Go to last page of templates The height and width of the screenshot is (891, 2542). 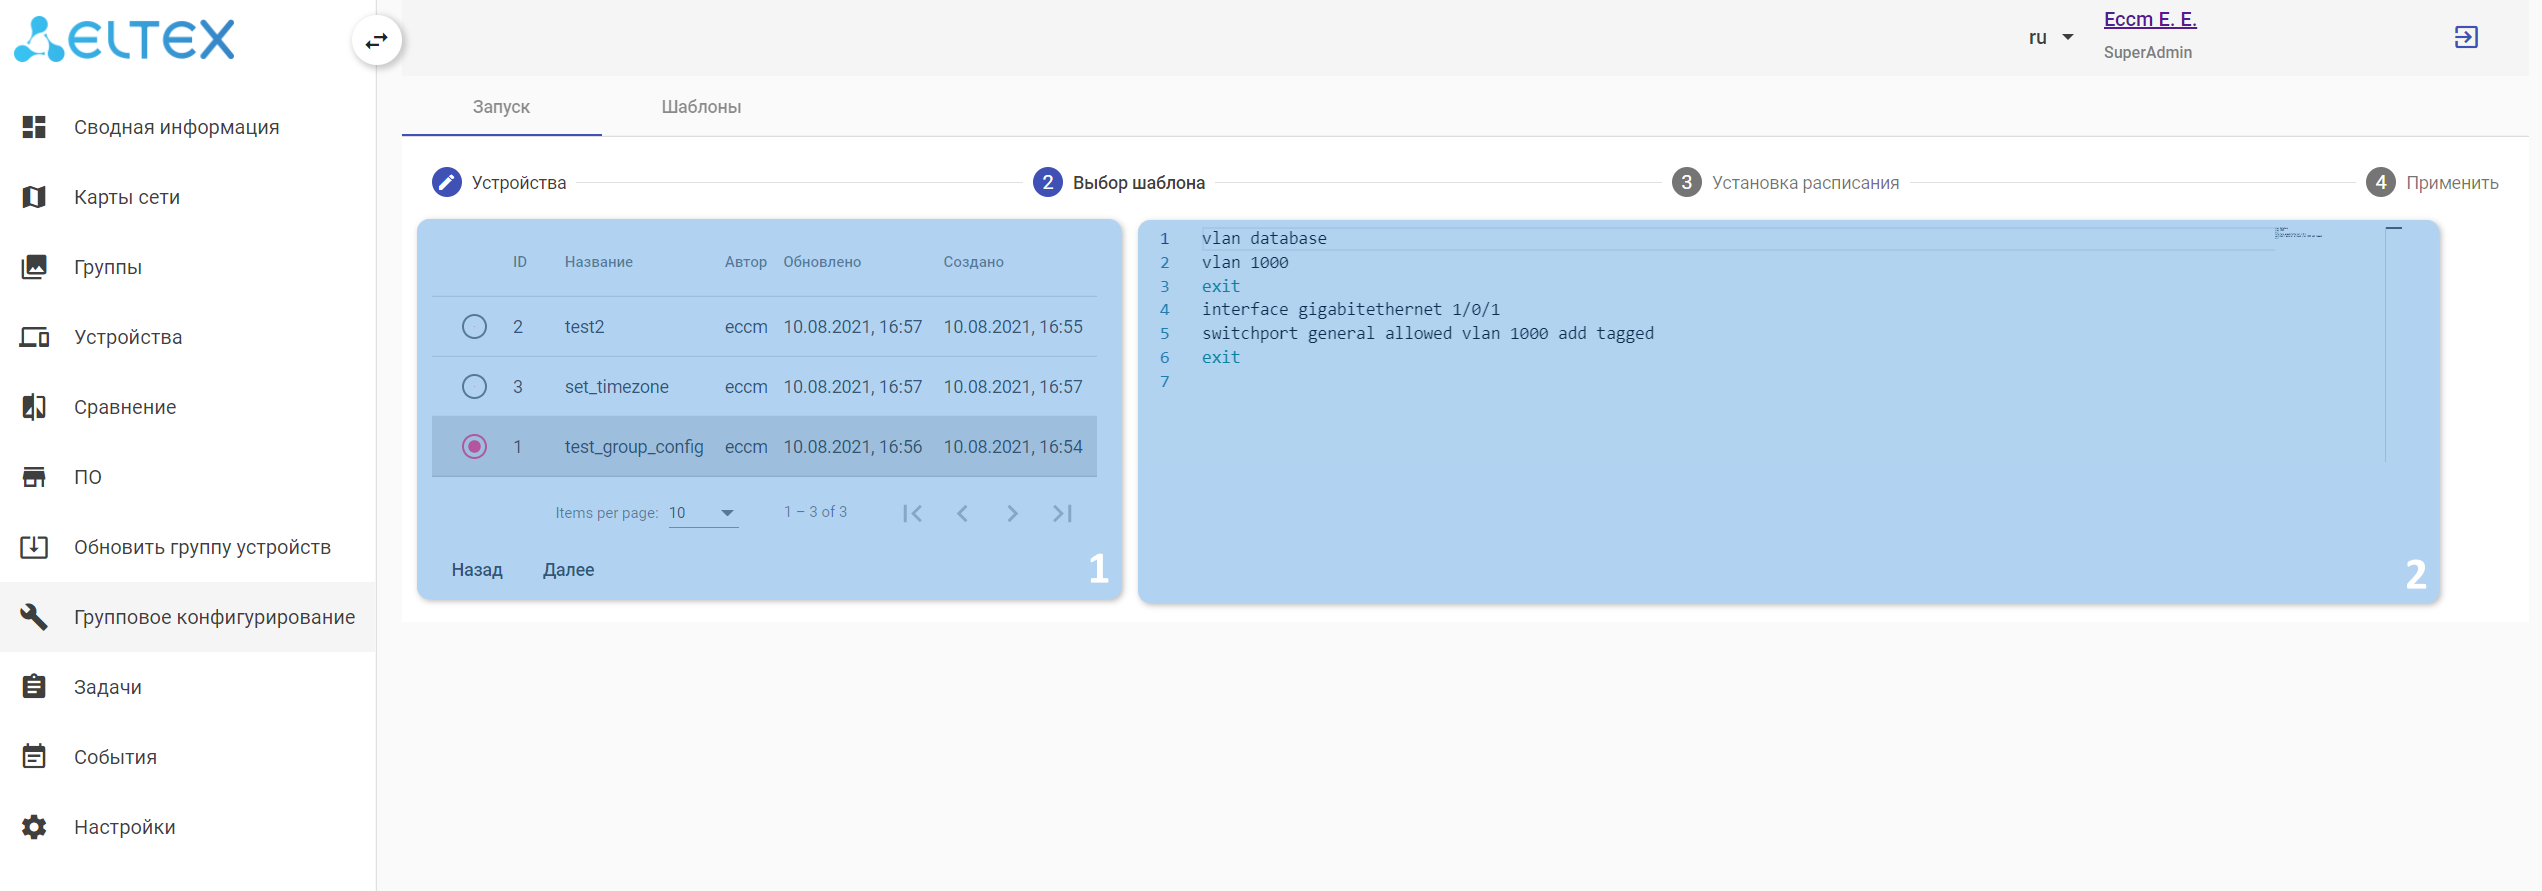1062,513
